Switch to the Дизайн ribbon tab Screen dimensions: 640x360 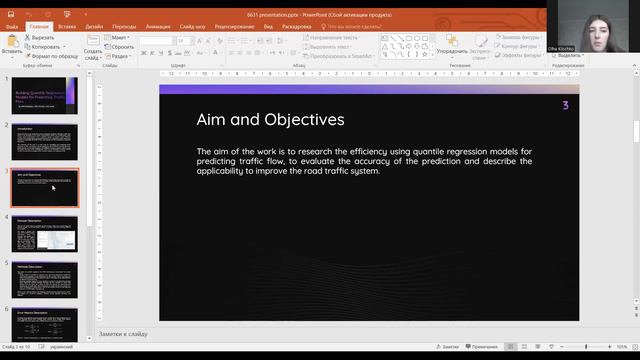[x=94, y=27]
